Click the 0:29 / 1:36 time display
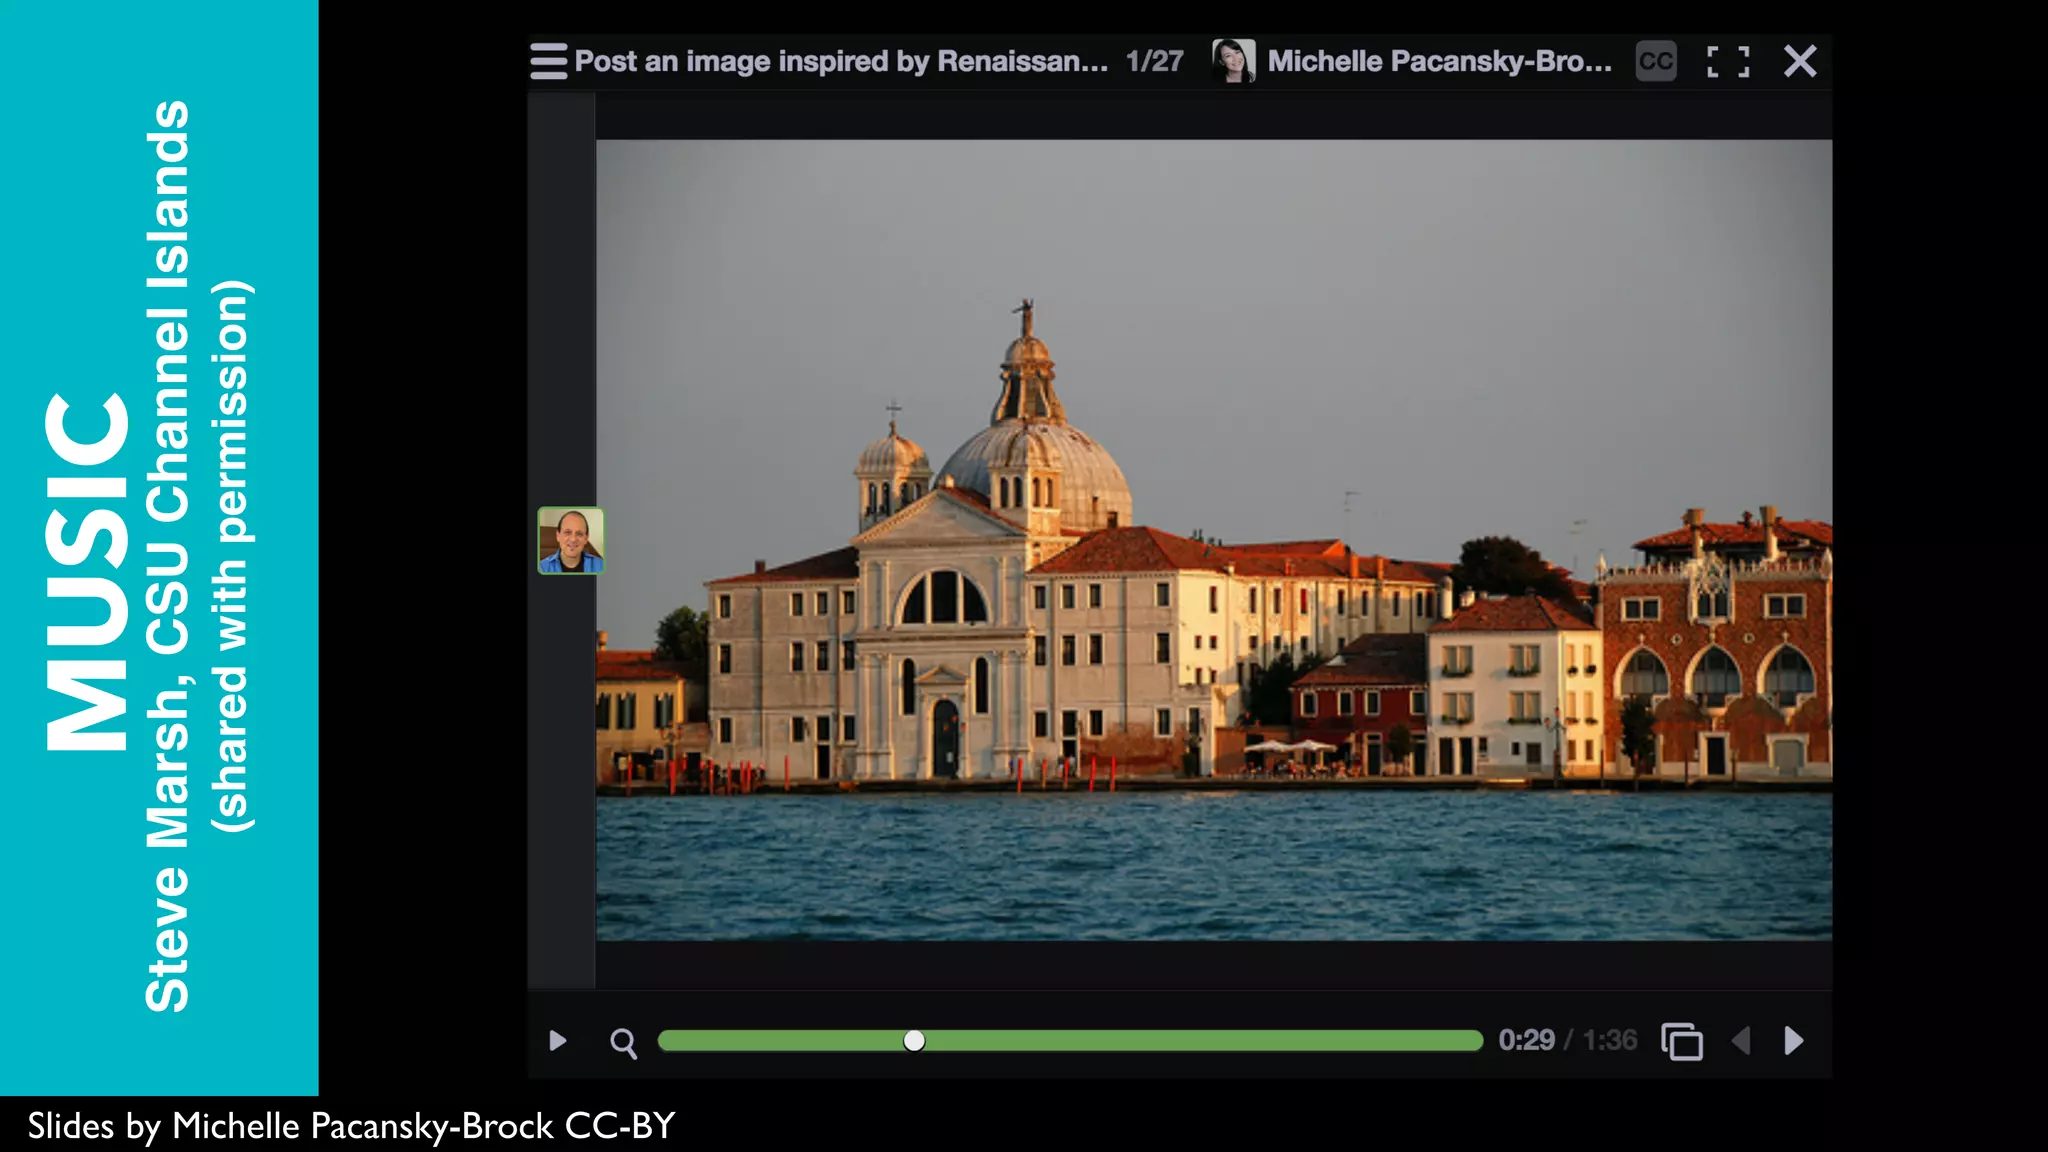Screen dimensions: 2048x1152 [x=1567, y=1040]
